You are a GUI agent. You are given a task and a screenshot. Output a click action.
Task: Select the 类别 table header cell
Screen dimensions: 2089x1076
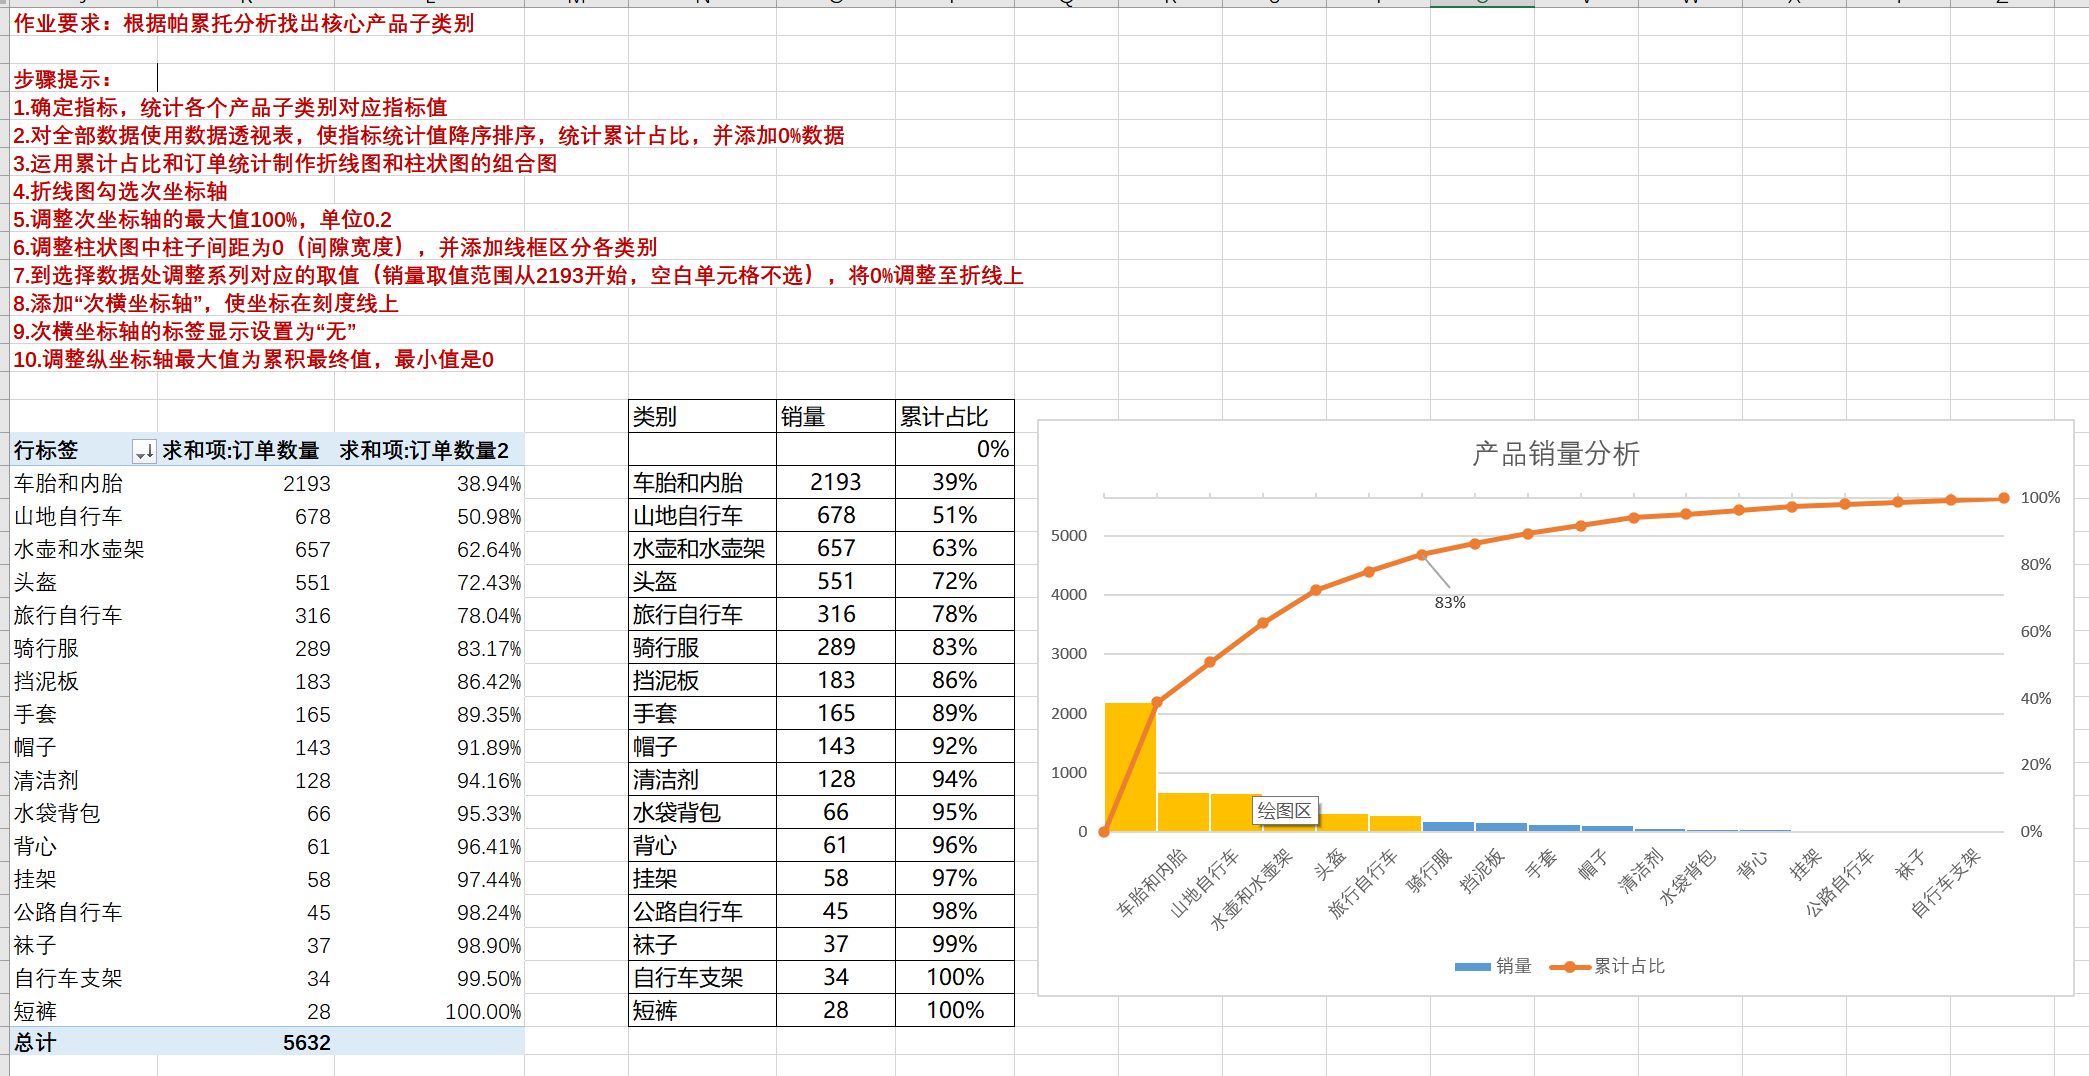pos(702,416)
